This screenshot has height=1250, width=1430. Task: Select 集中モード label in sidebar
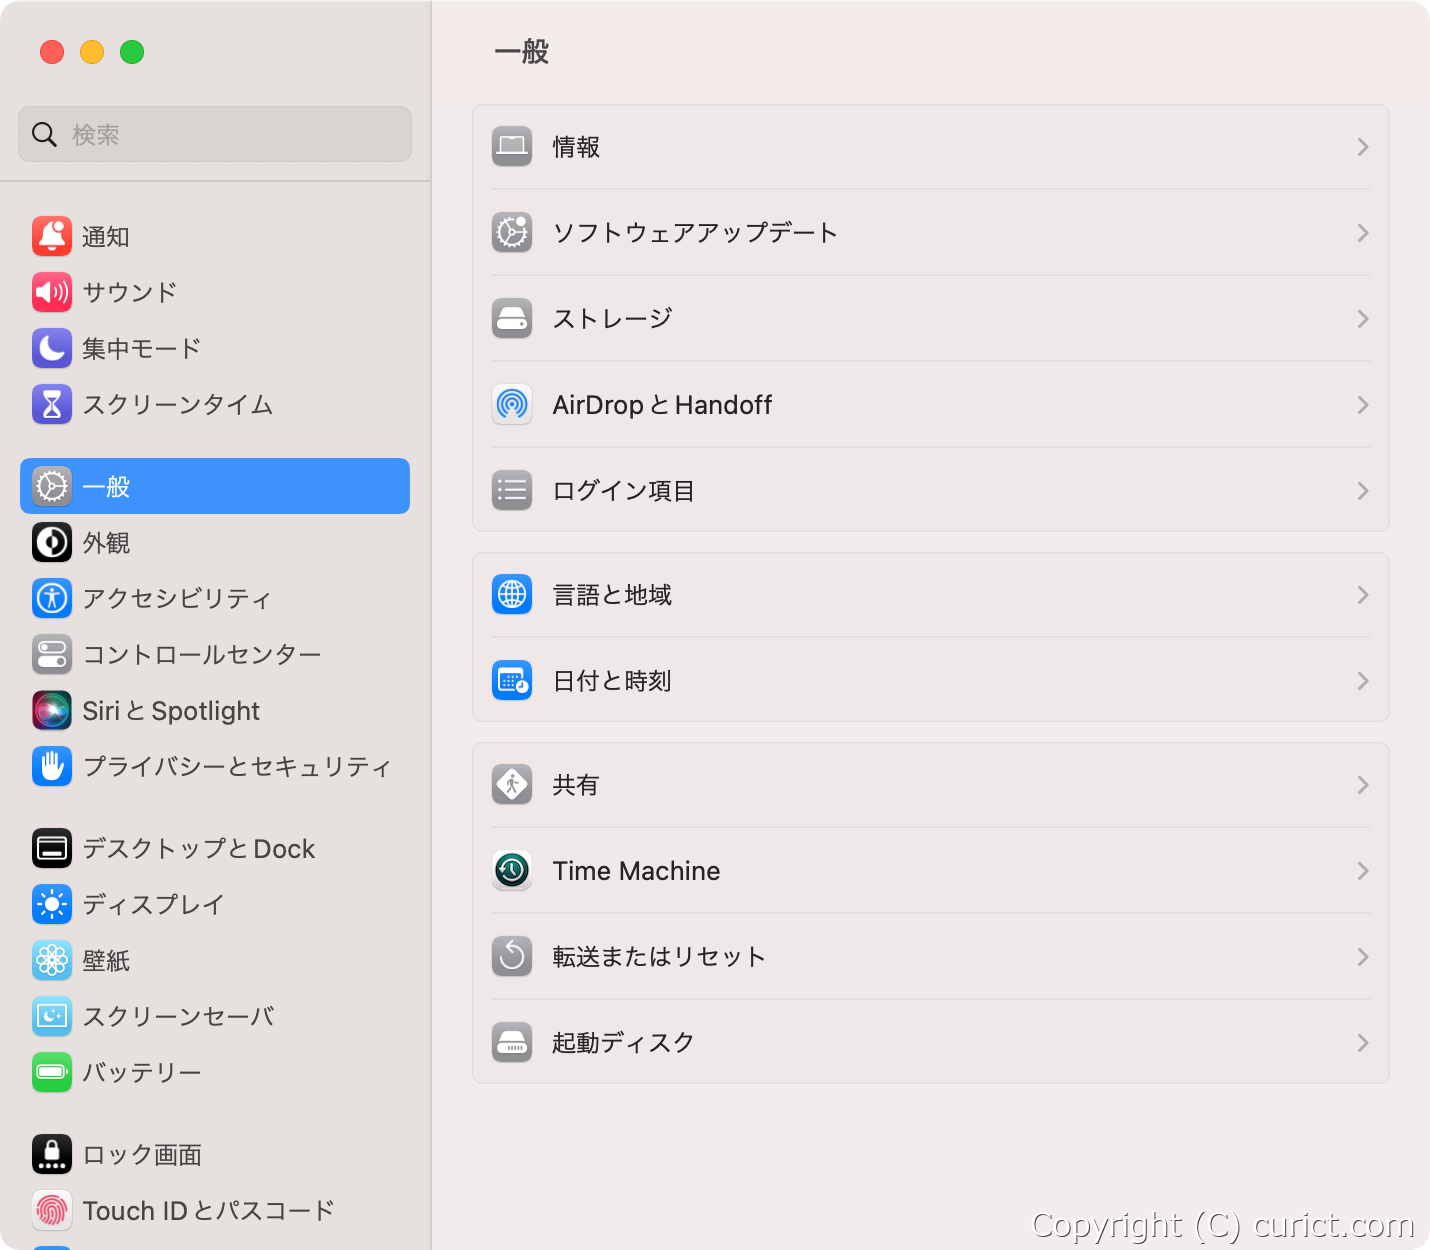[142, 348]
